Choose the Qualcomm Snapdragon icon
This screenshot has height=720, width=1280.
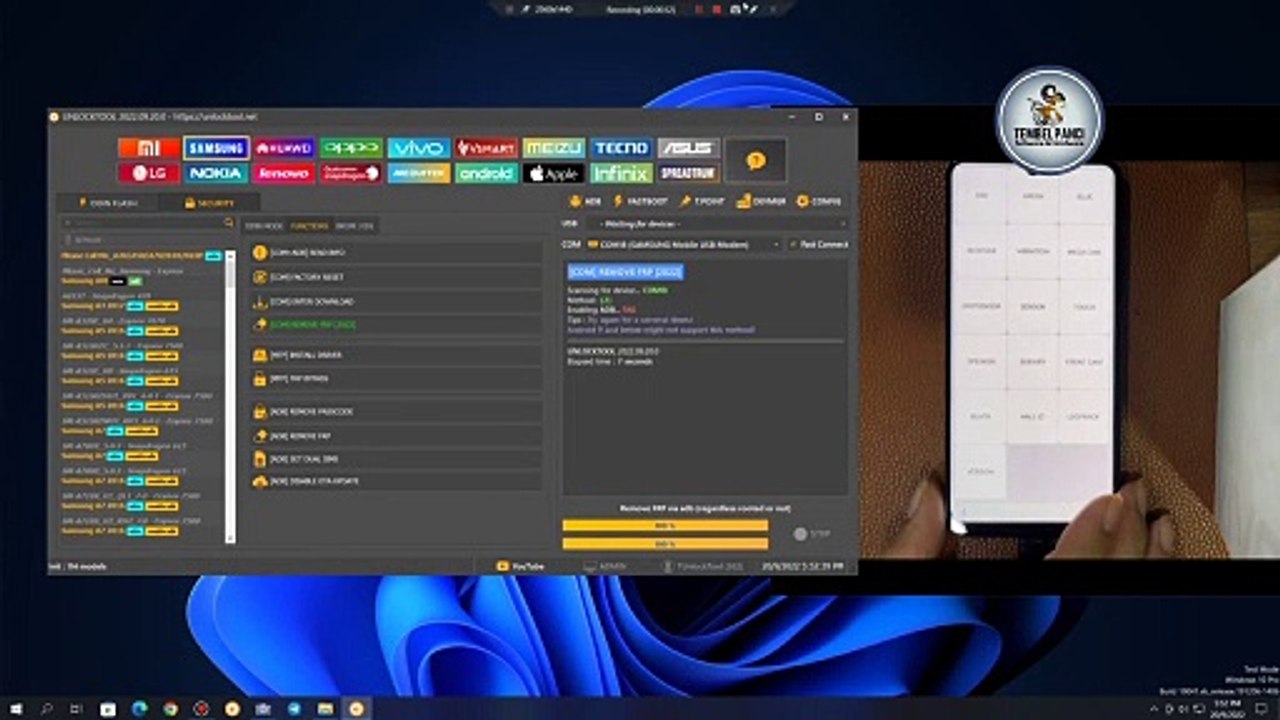[x=351, y=173]
